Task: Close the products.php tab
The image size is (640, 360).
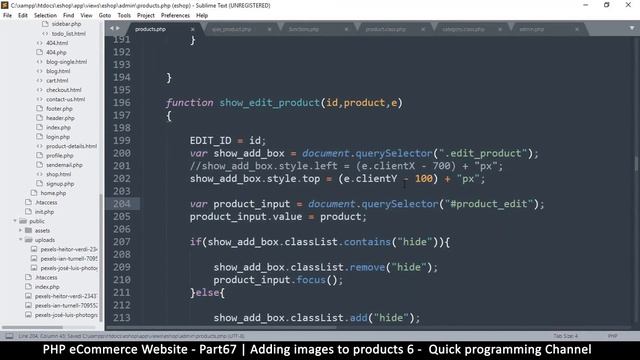Action: pyautogui.click(x=193, y=29)
